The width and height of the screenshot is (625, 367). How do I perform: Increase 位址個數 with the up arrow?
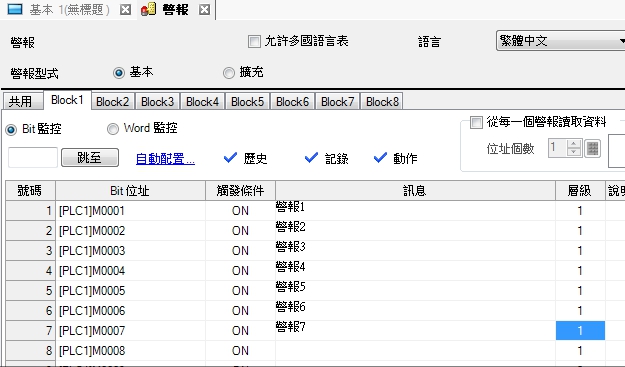(x=574, y=144)
